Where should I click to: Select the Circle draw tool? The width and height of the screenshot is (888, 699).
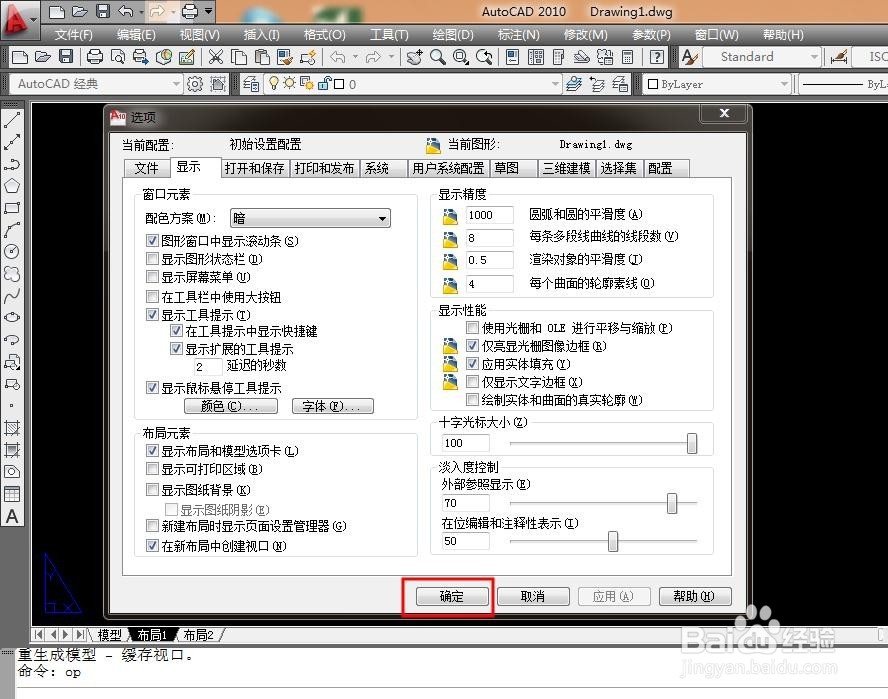(x=12, y=252)
